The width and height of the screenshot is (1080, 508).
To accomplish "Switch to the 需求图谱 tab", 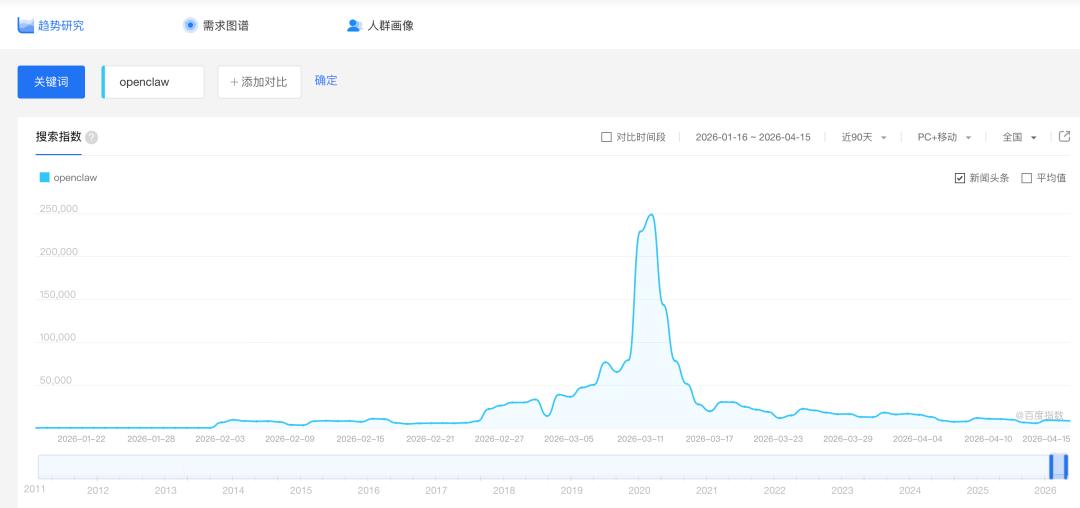I will [225, 25].
